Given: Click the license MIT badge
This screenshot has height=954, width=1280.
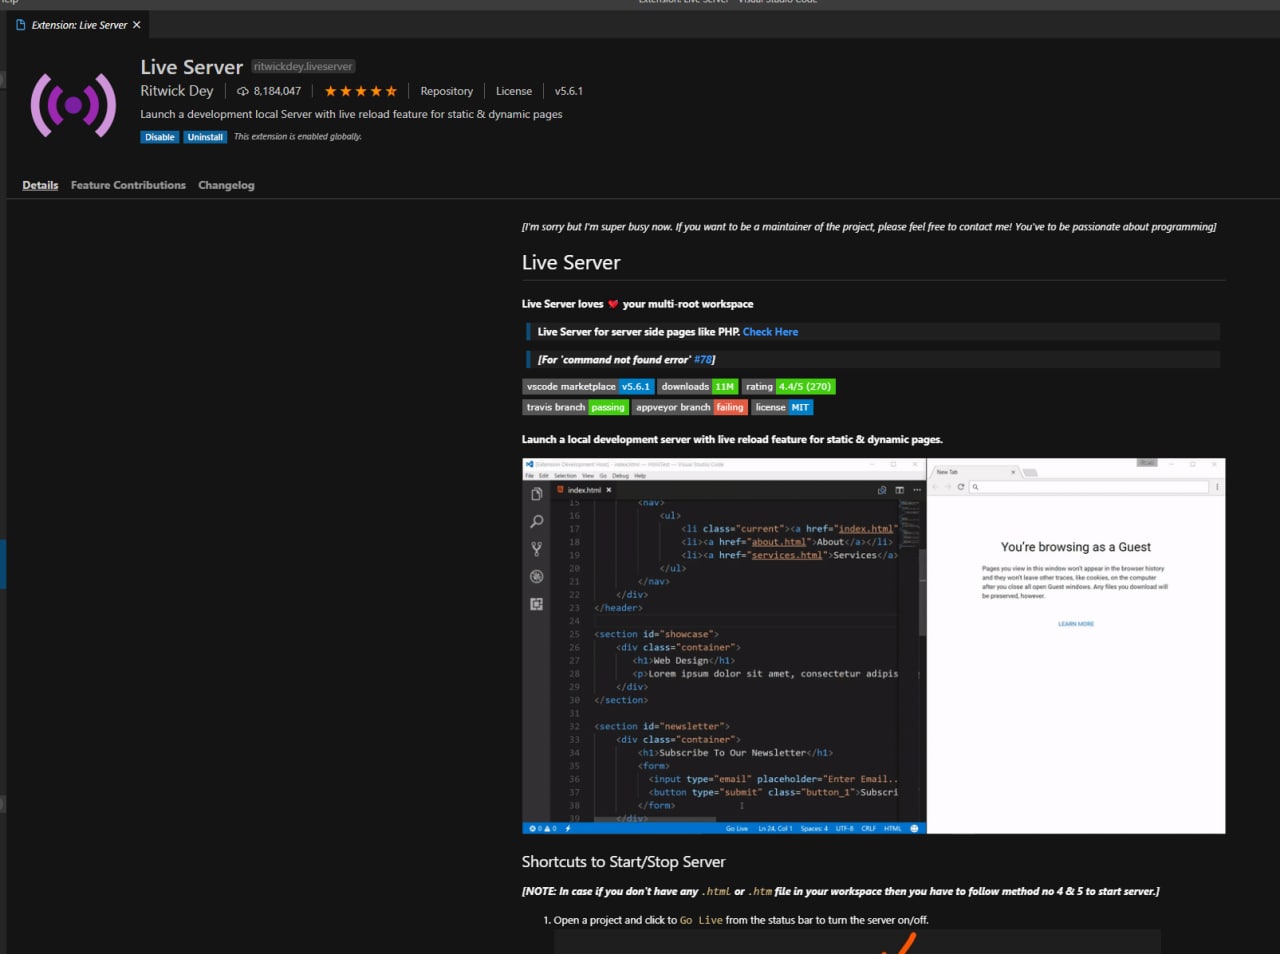Looking at the screenshot, I should [782, 407].
